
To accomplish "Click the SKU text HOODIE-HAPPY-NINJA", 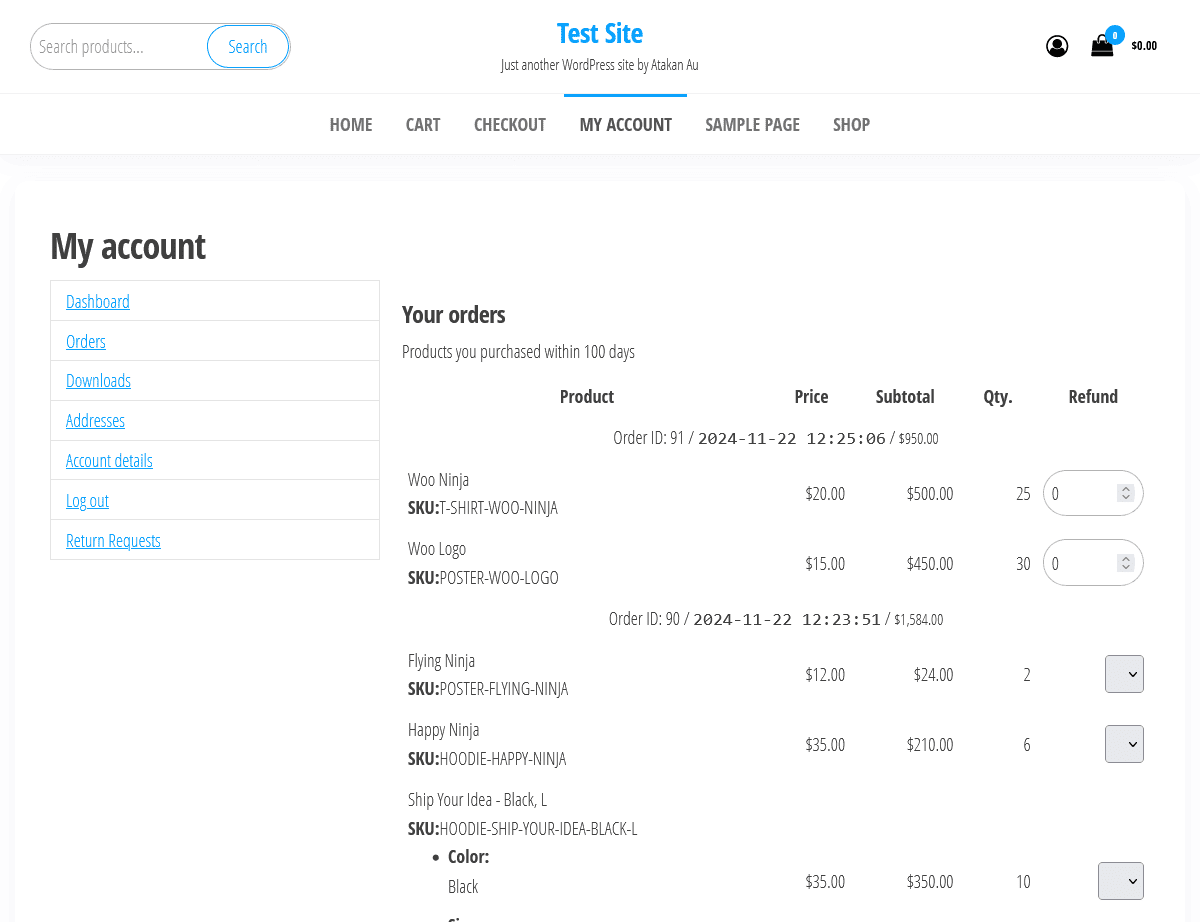I will point(502,759).
